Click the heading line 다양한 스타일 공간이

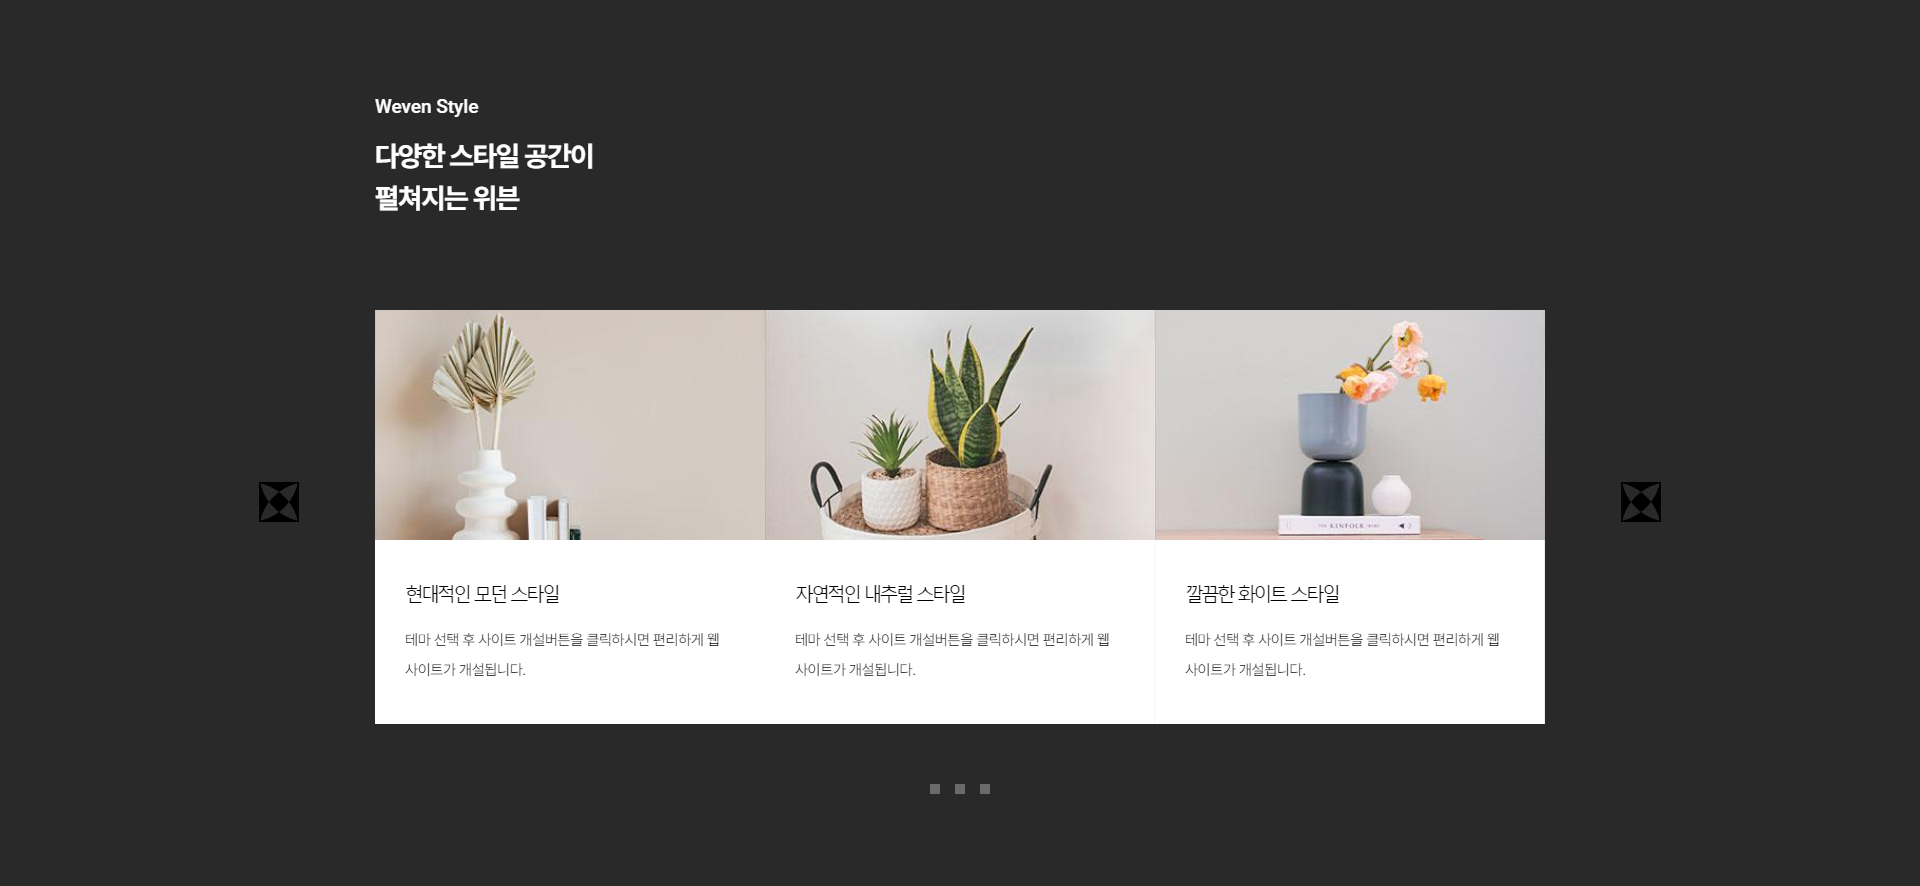[x=484, y=157]
